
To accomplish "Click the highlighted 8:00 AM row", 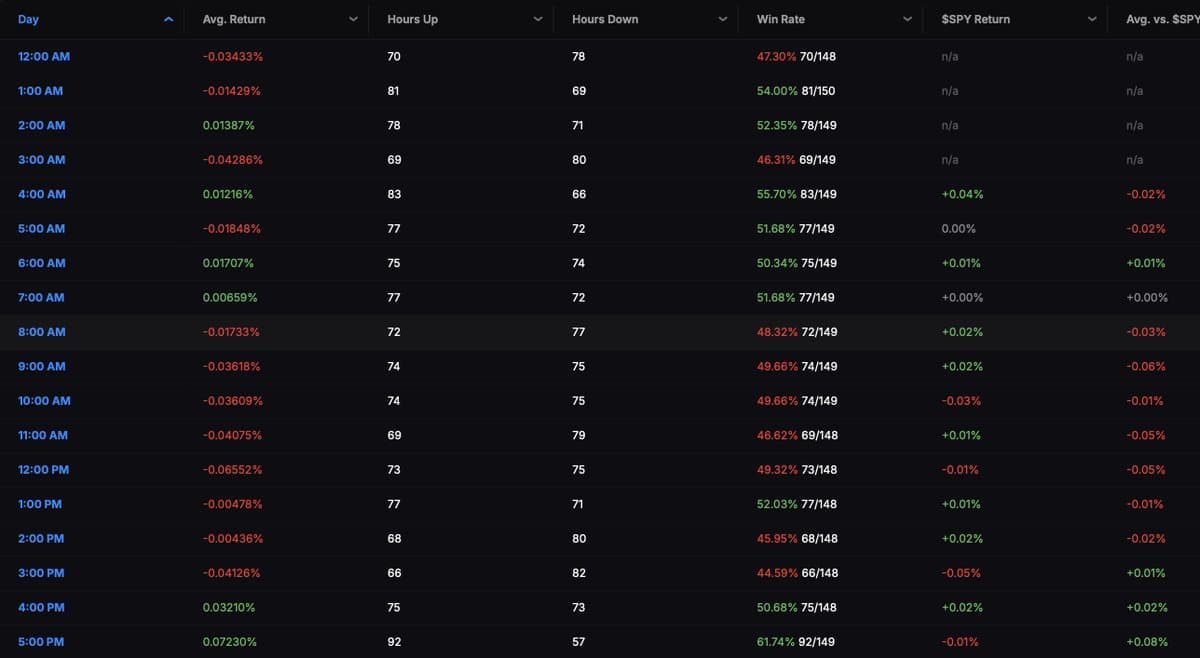I will 600,331.
